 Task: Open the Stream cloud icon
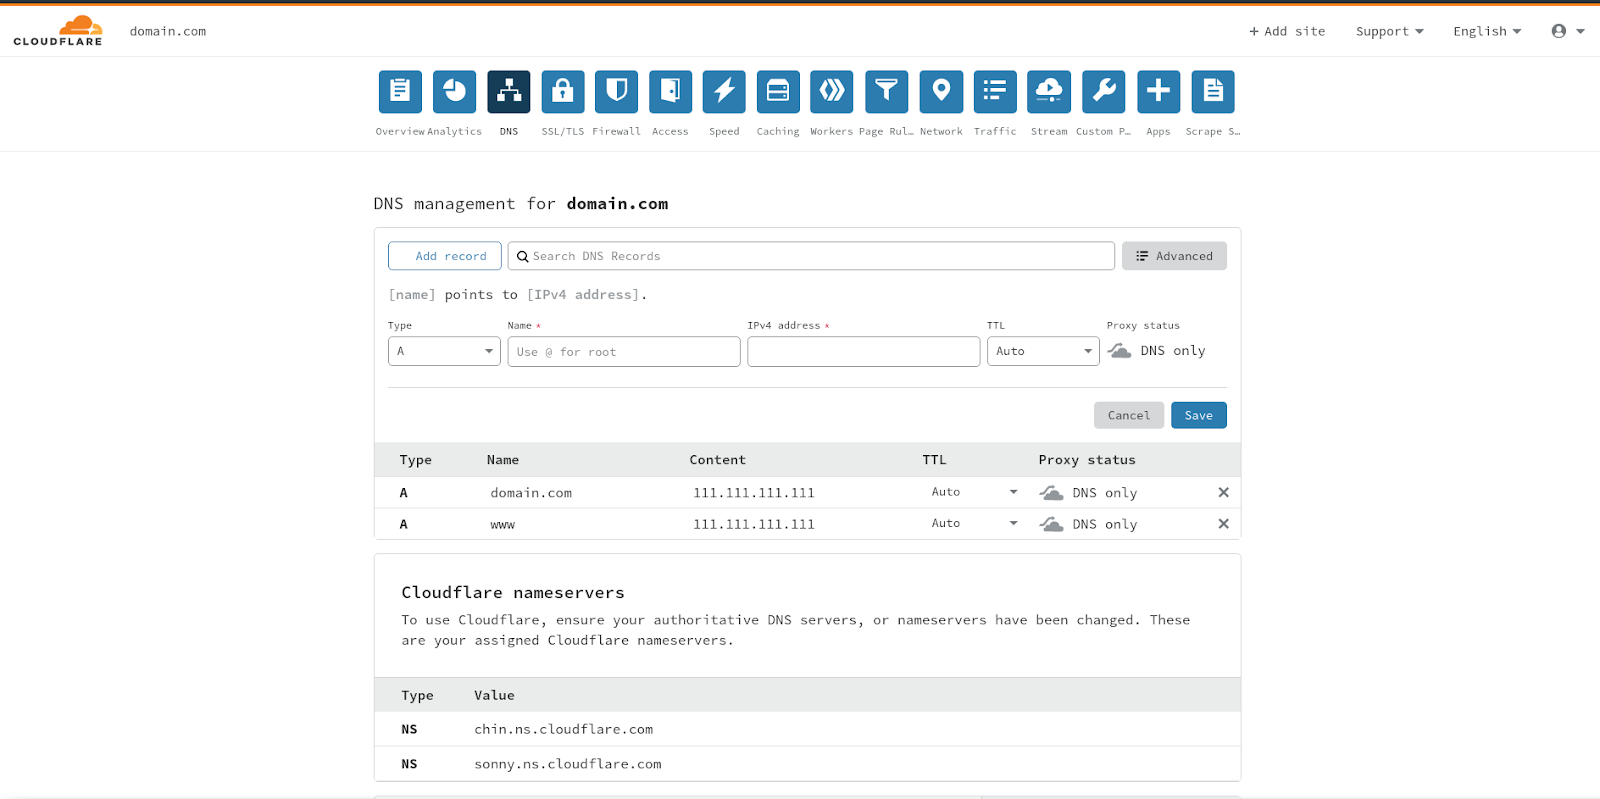1049,92
